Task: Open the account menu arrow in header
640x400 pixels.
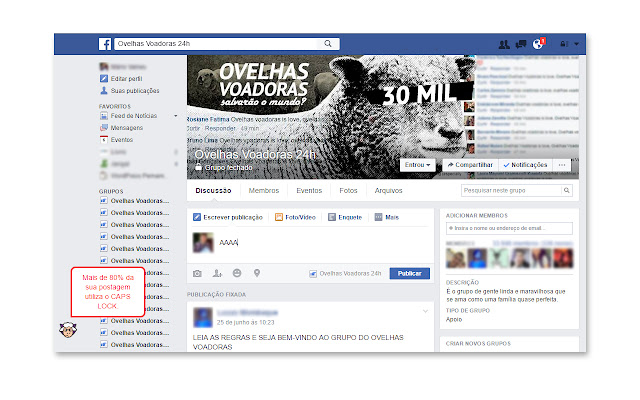Action: coord(576,44)
